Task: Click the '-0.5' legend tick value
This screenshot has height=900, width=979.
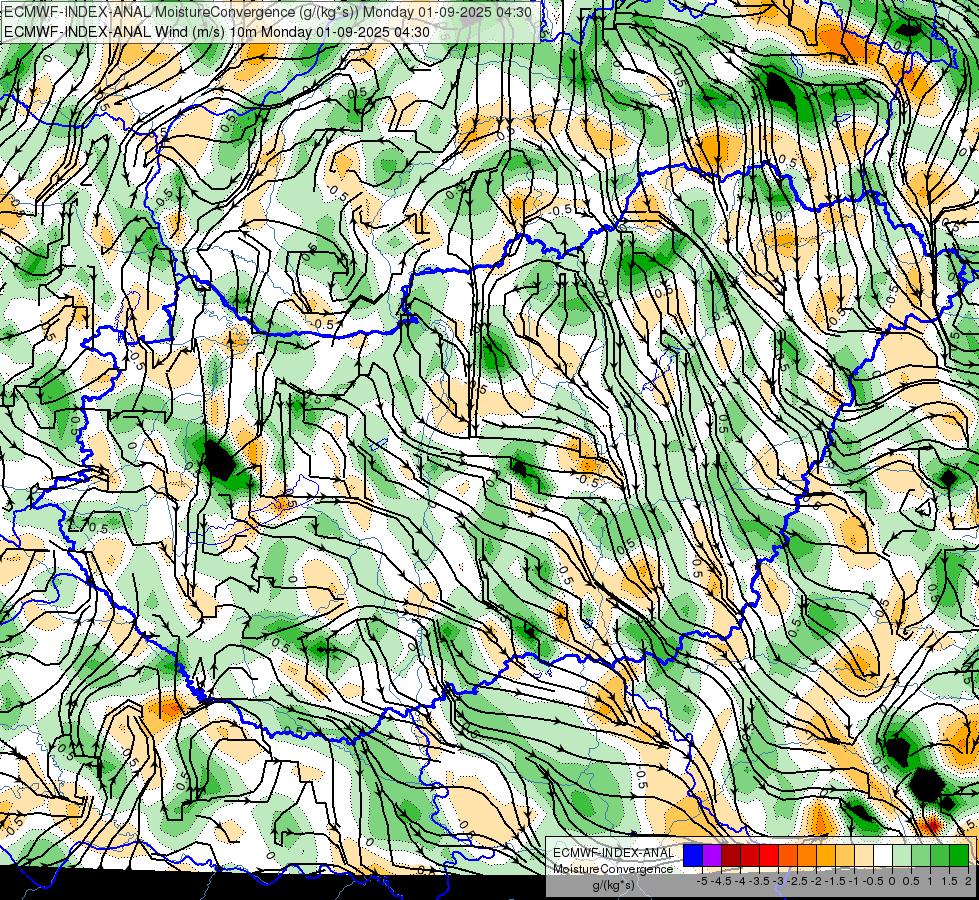Action: click(x=873, y=881)
